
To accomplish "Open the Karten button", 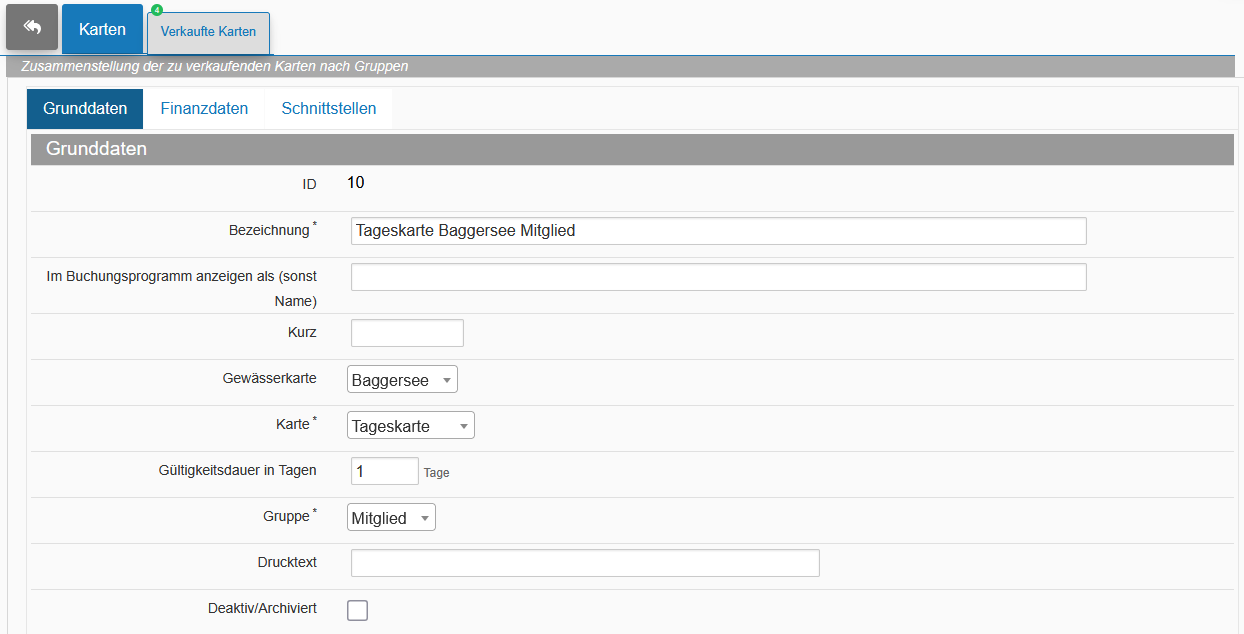I will coord(102,29).
